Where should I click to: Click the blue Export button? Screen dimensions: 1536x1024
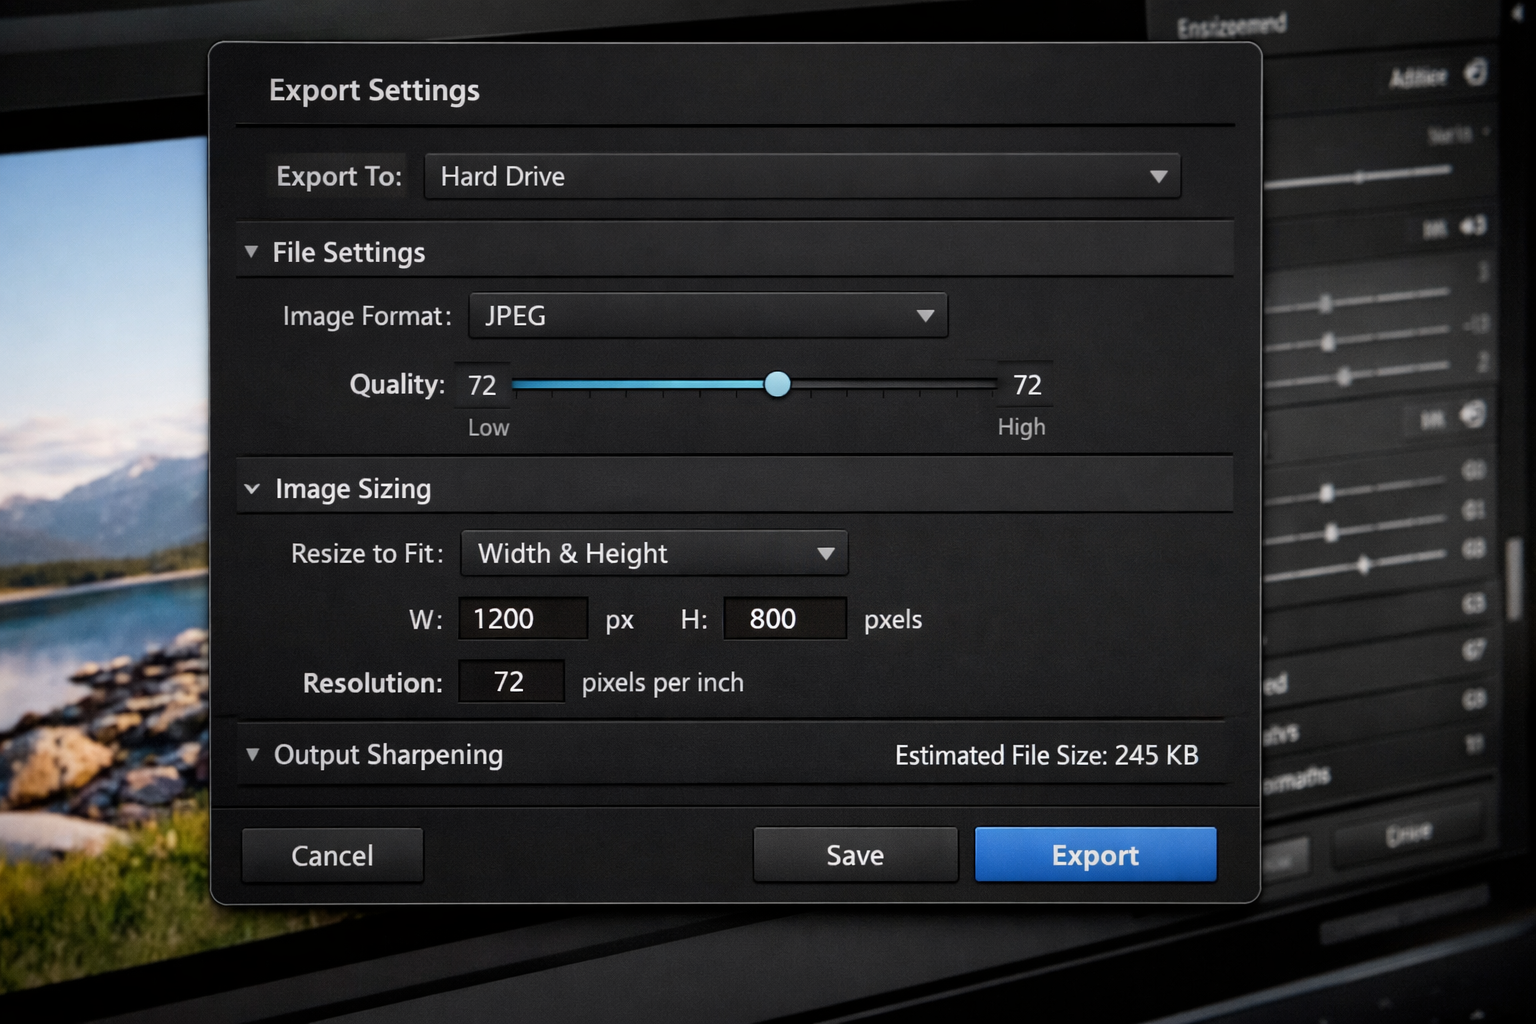pos(1095,855)
